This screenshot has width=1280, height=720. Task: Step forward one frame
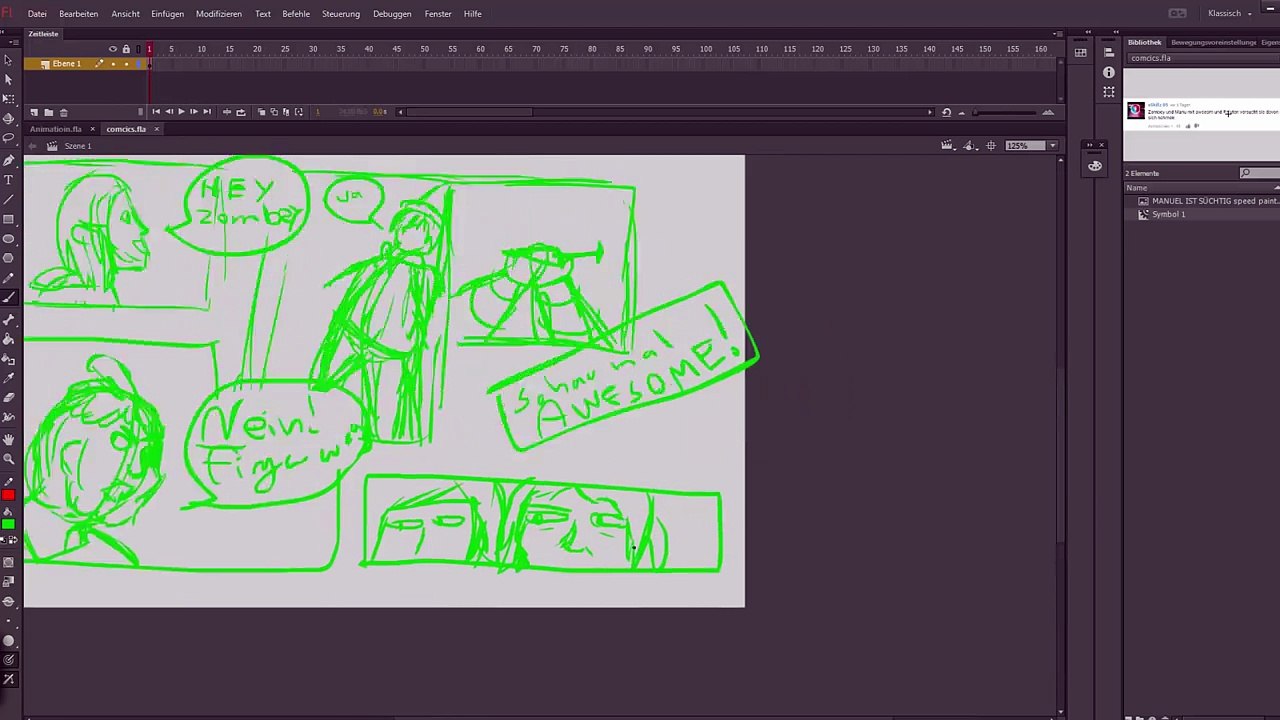click(x=194, y=112)
